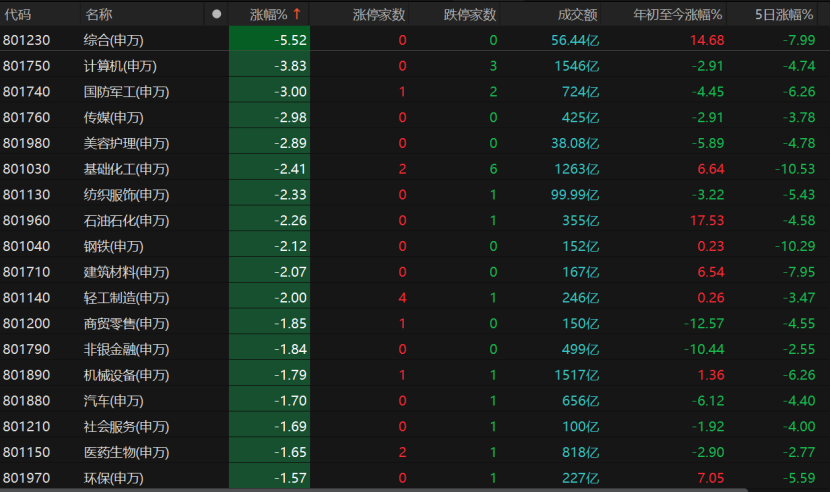Click the circle dot icon in header
831x492 pixels.
point(217,15)
